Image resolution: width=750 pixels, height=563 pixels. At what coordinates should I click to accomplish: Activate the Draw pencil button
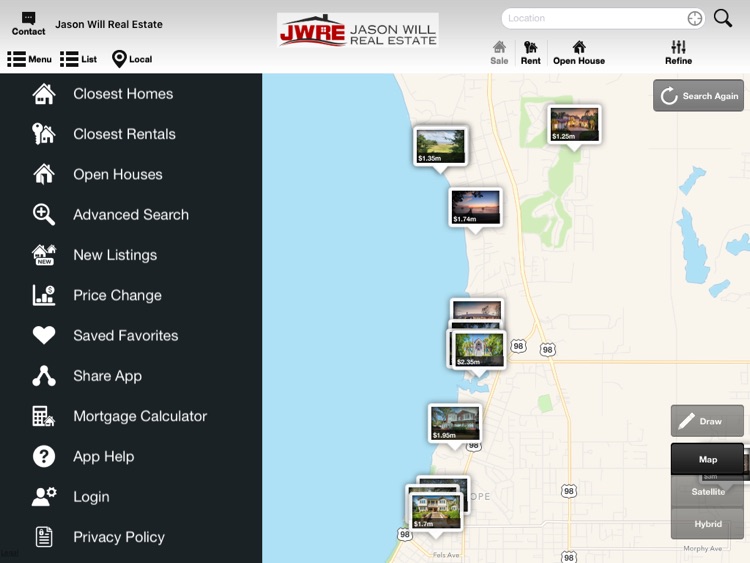[707, 421]
